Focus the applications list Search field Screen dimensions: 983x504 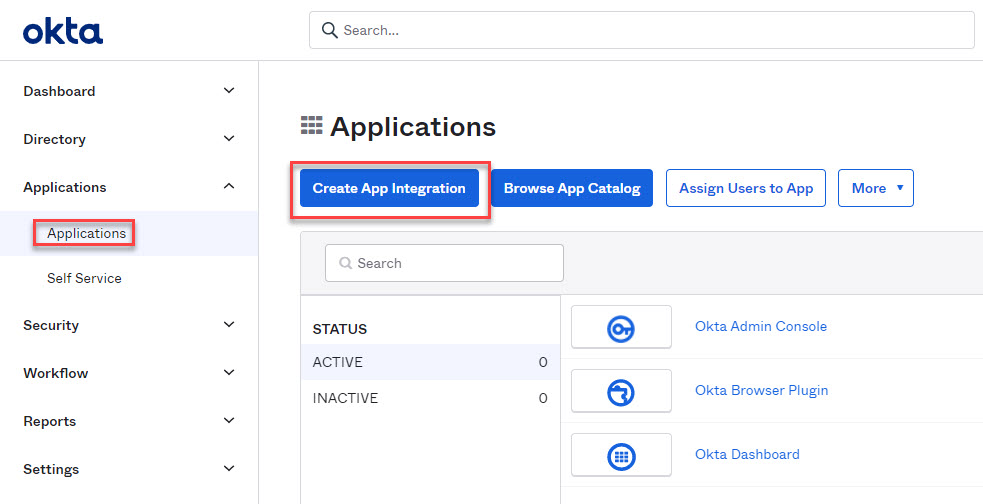point(444,263)
